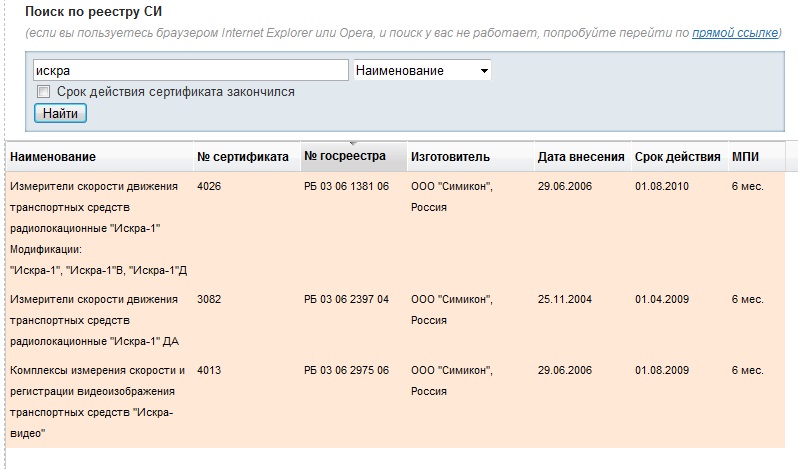The width and height of the screenshot is (798, 469).
Task: Sort table by "№ сертификата" column header
Action: [242, 157]
